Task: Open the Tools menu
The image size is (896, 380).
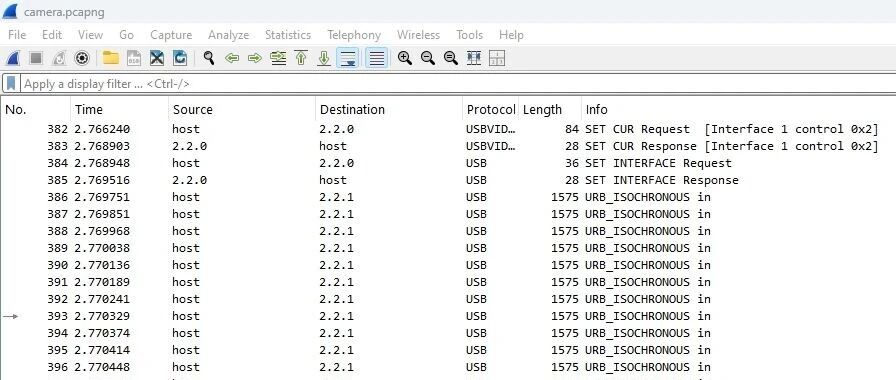Action: (469, 35)
